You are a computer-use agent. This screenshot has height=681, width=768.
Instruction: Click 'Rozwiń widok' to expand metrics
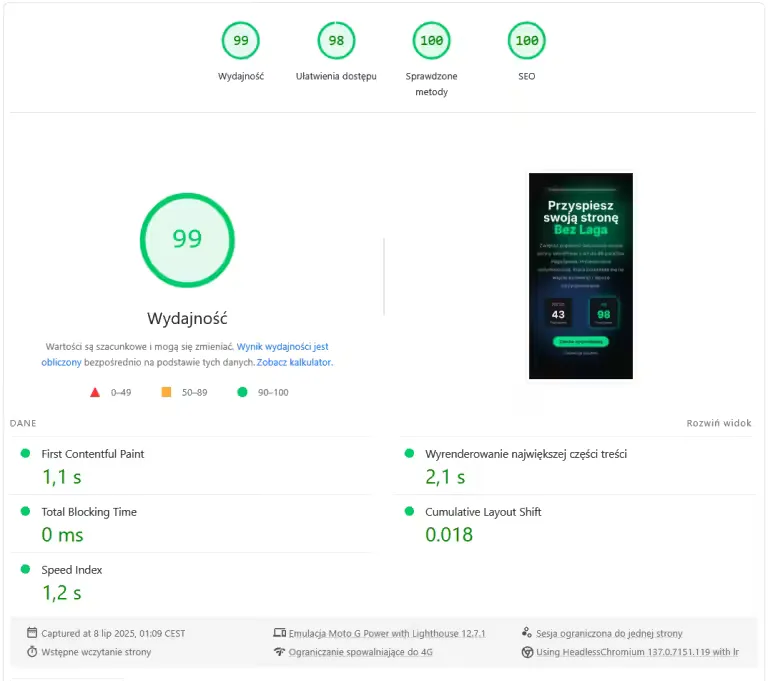point(719,423)
